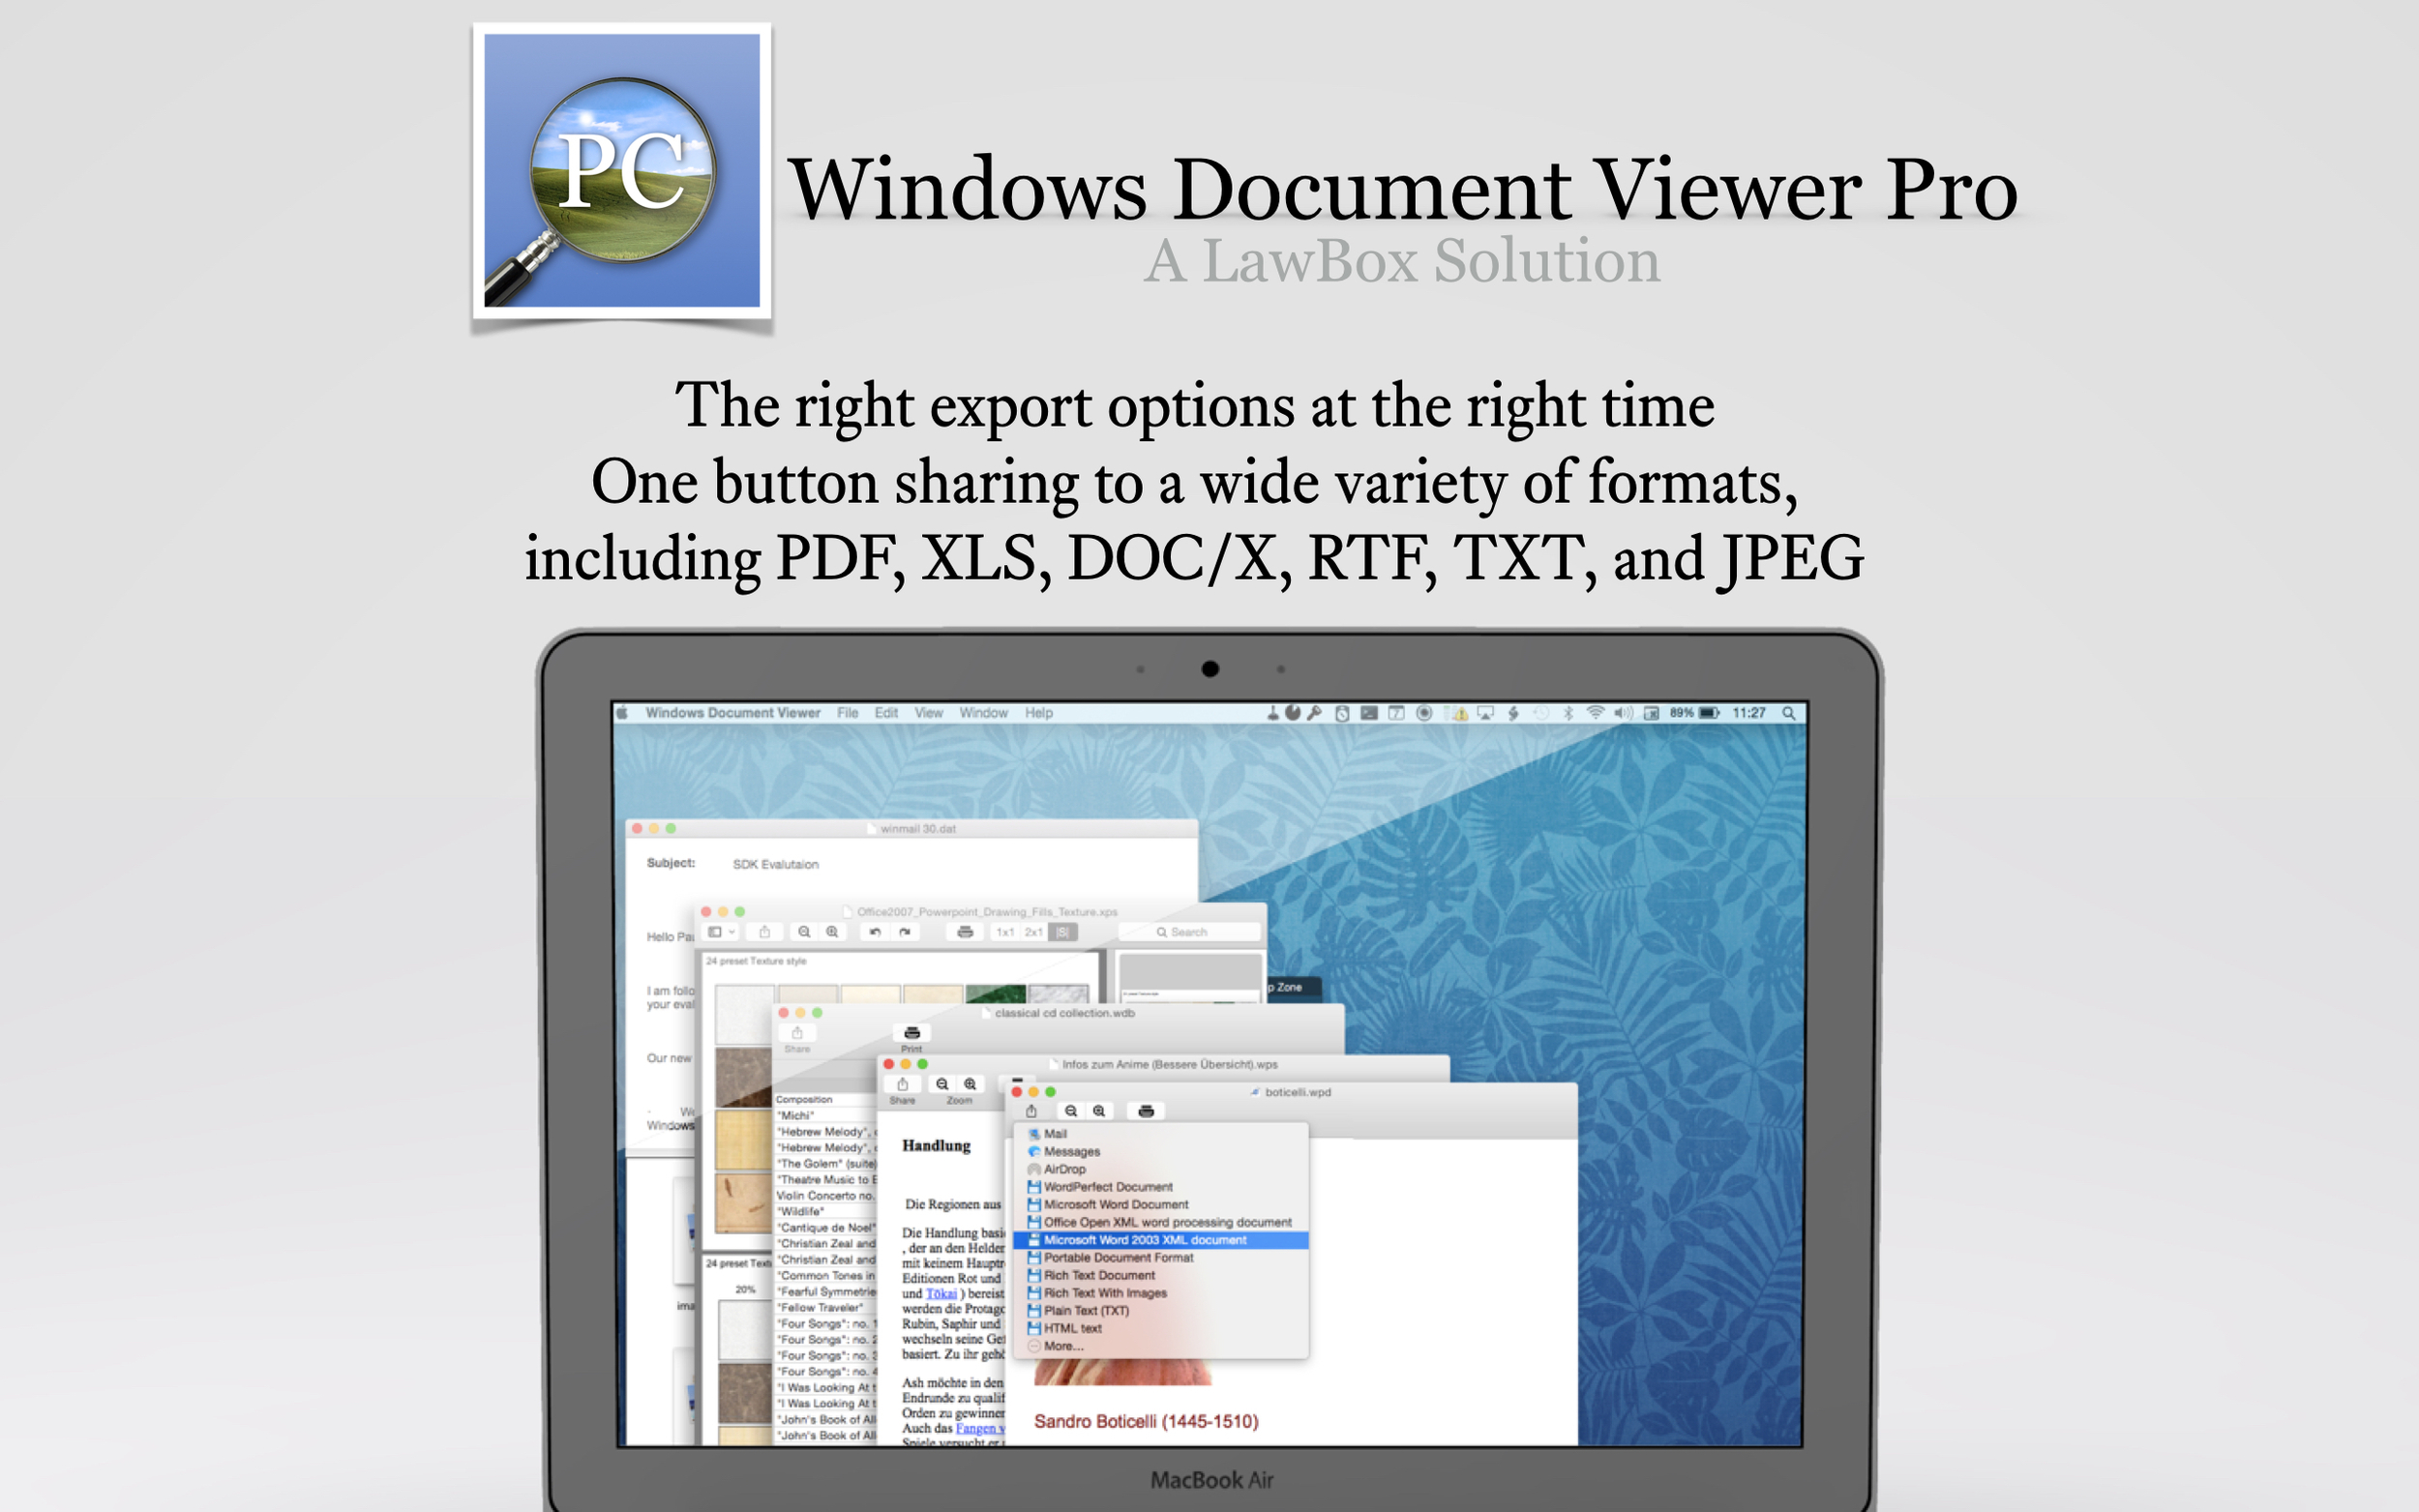2419x1512 pixels.
Task: Print the Office2007 .xps document
Action: [964, 932]
